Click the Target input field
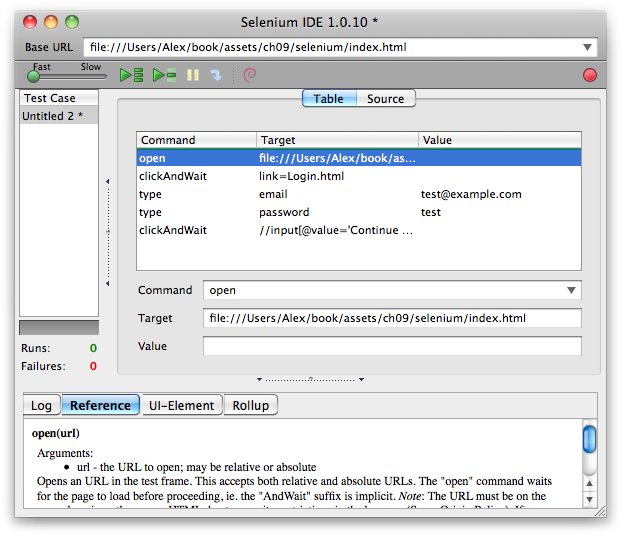The image size is (622, 534). [392, 318]
